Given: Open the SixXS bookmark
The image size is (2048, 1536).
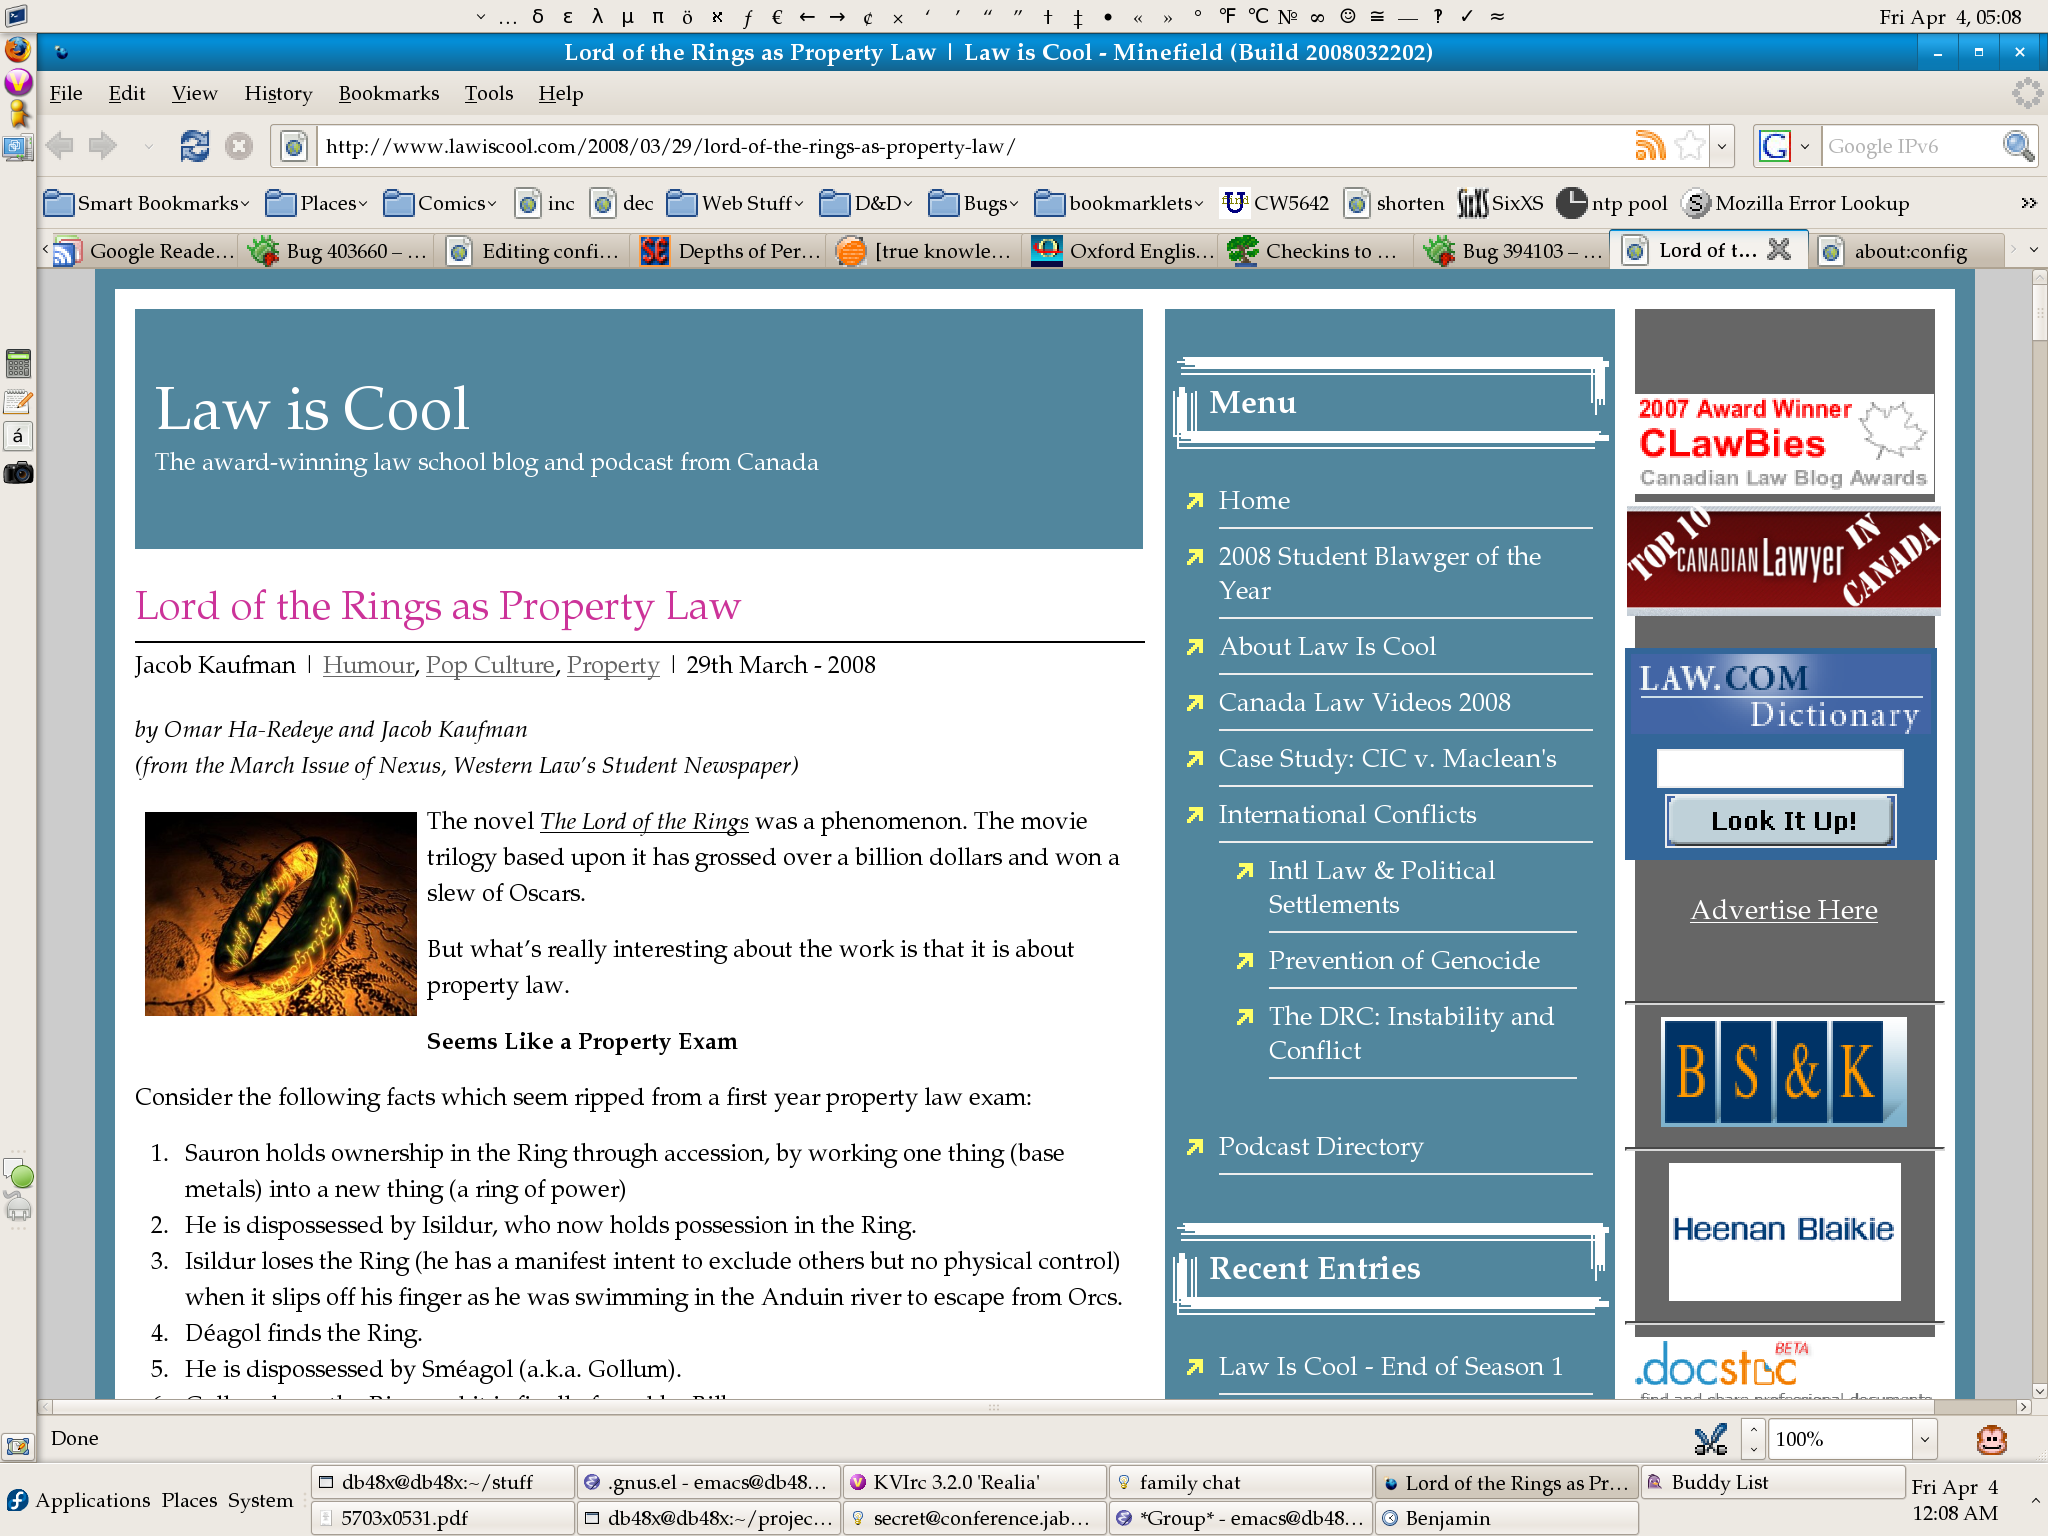Looking at the screenshot, I should pos(1500,203).
